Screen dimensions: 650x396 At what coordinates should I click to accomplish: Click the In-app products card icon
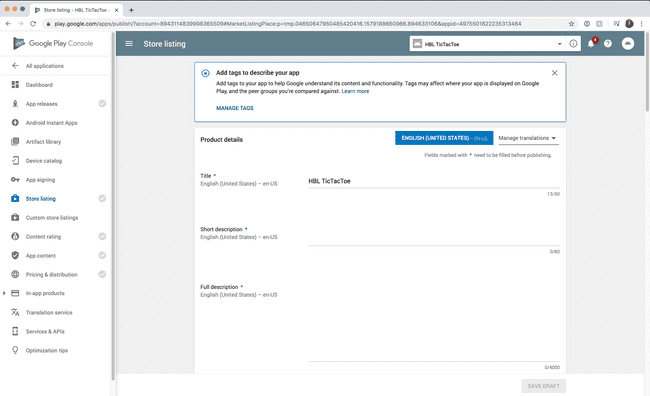pyautogui.click(x=15, y=293)
